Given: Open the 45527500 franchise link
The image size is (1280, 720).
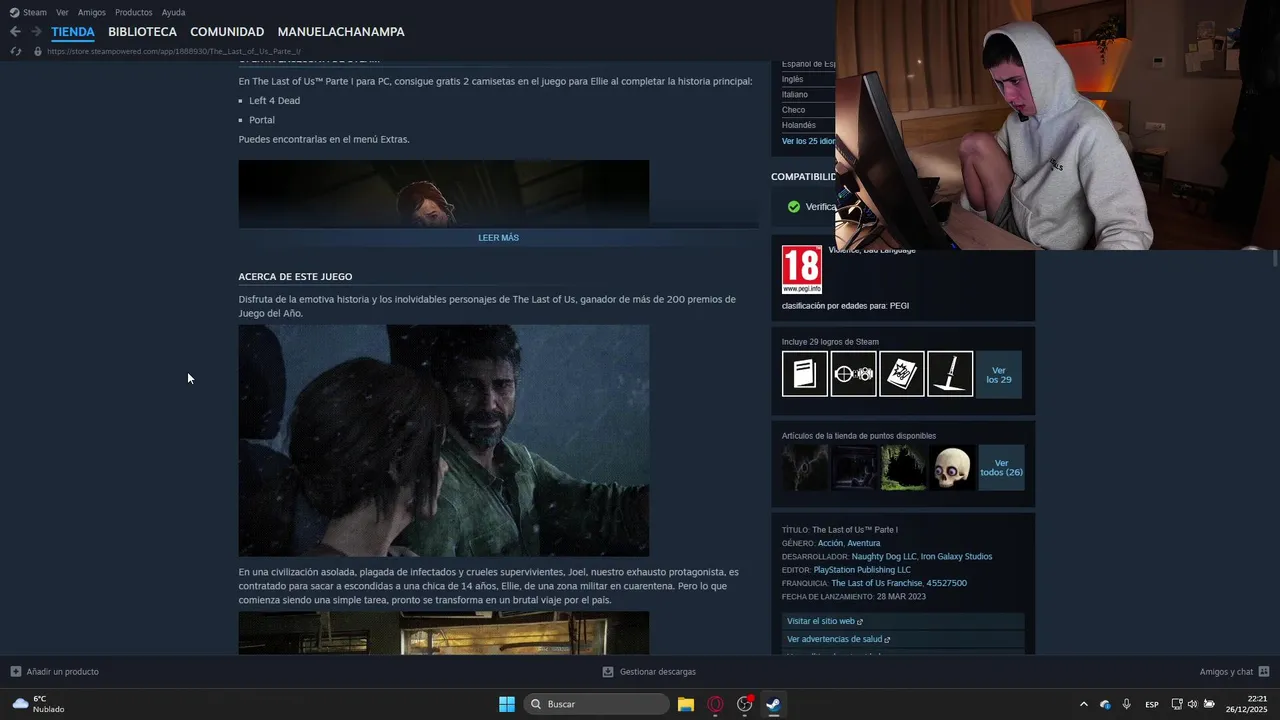Looking at the screenshot, I should coord(947,583).
